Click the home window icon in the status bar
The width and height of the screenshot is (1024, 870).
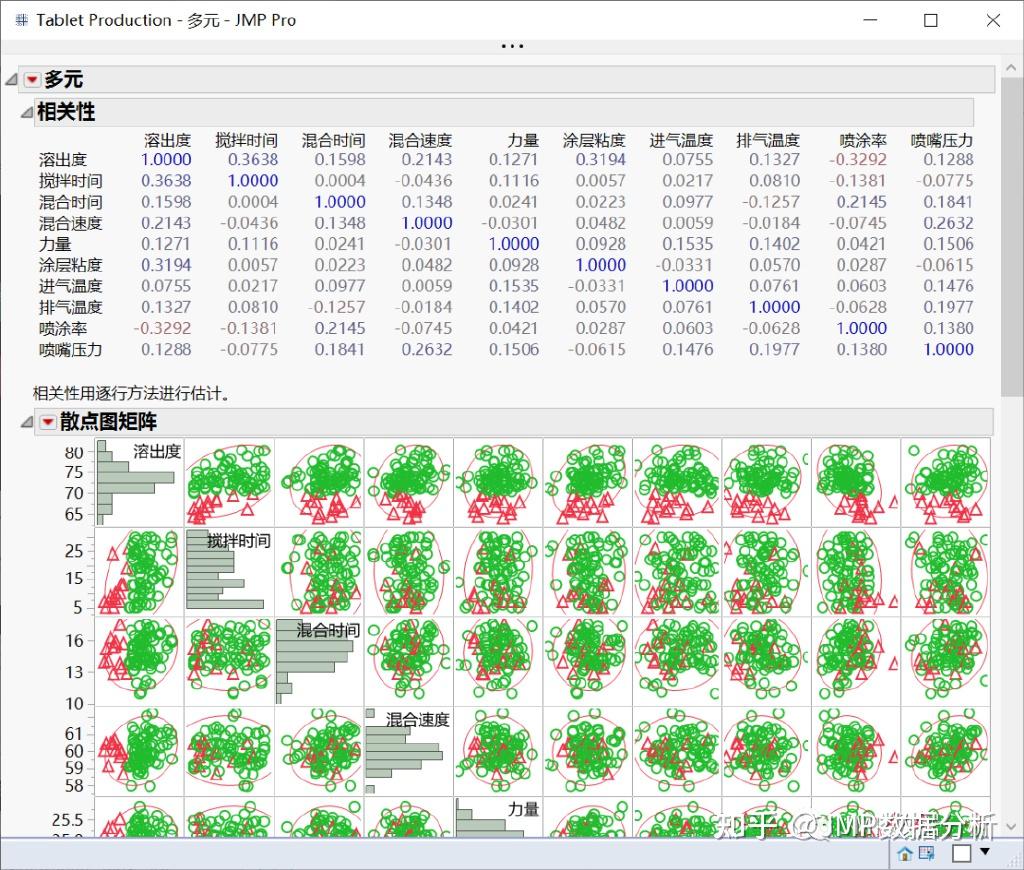[x=906, y=853]
